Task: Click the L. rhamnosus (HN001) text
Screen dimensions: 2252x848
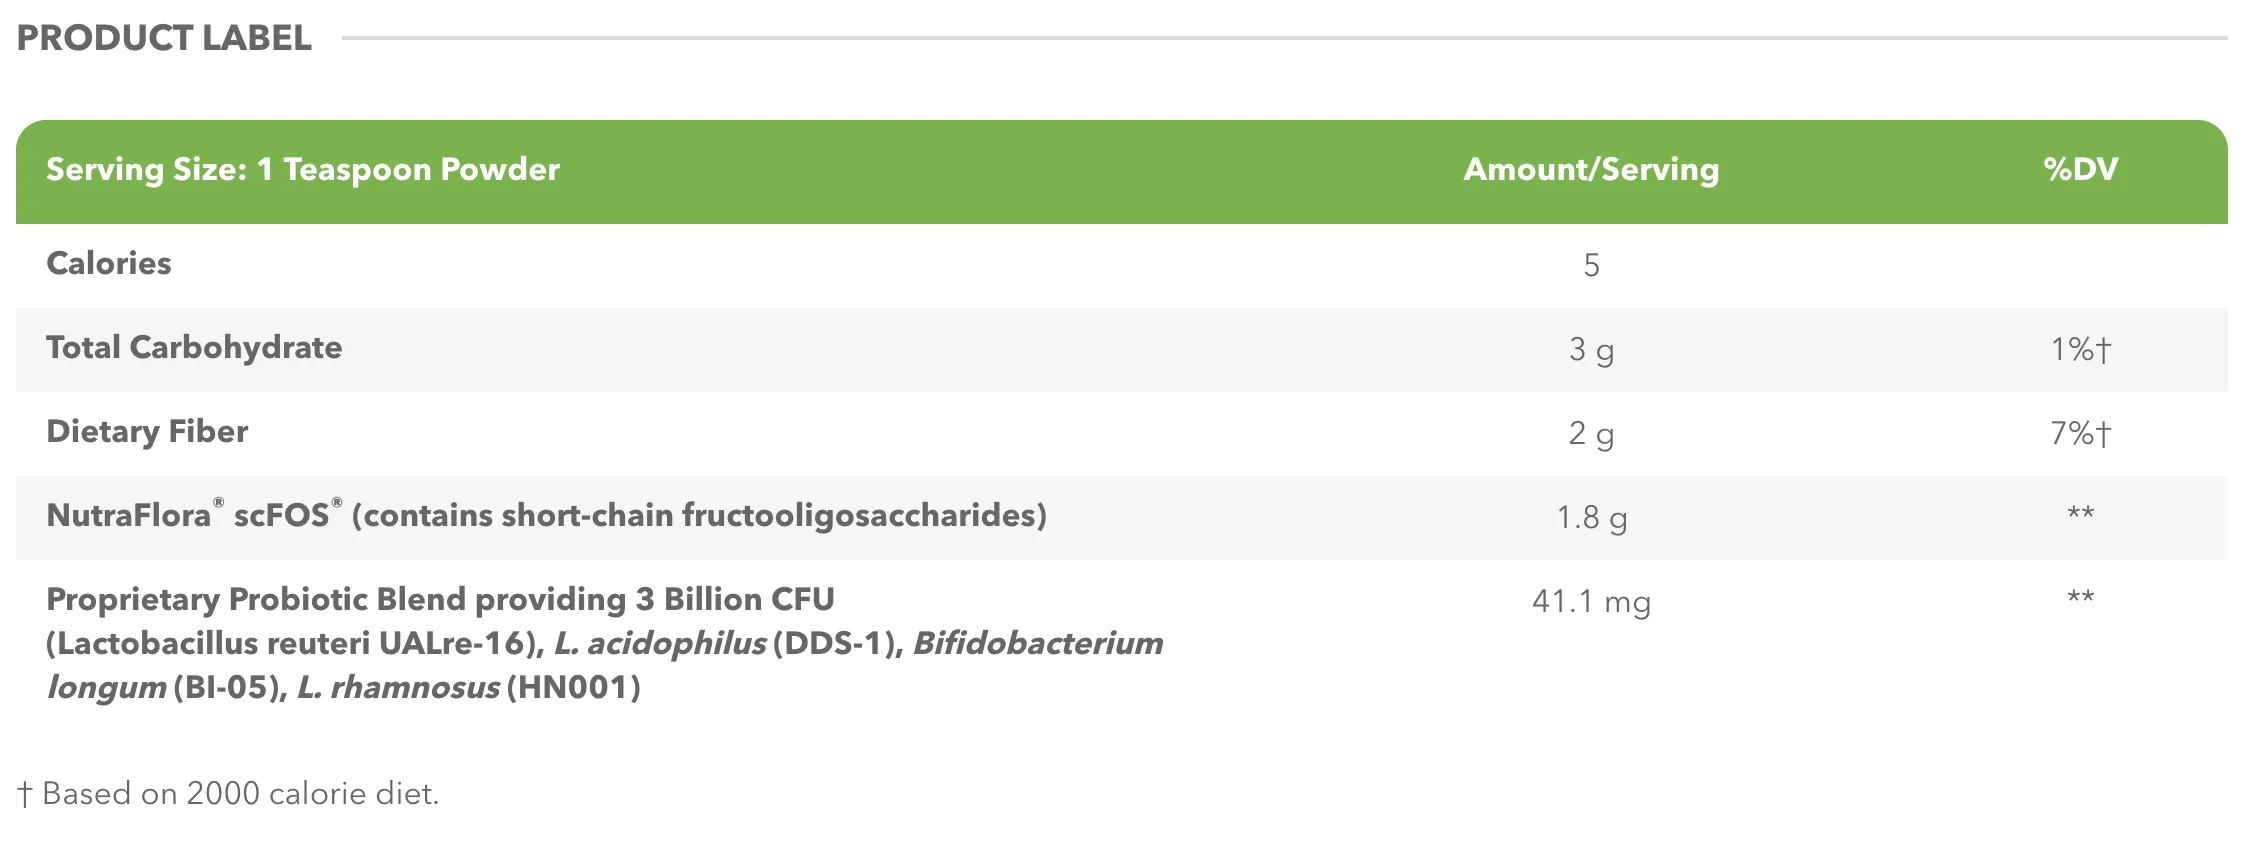Action: tap(469, 687)
